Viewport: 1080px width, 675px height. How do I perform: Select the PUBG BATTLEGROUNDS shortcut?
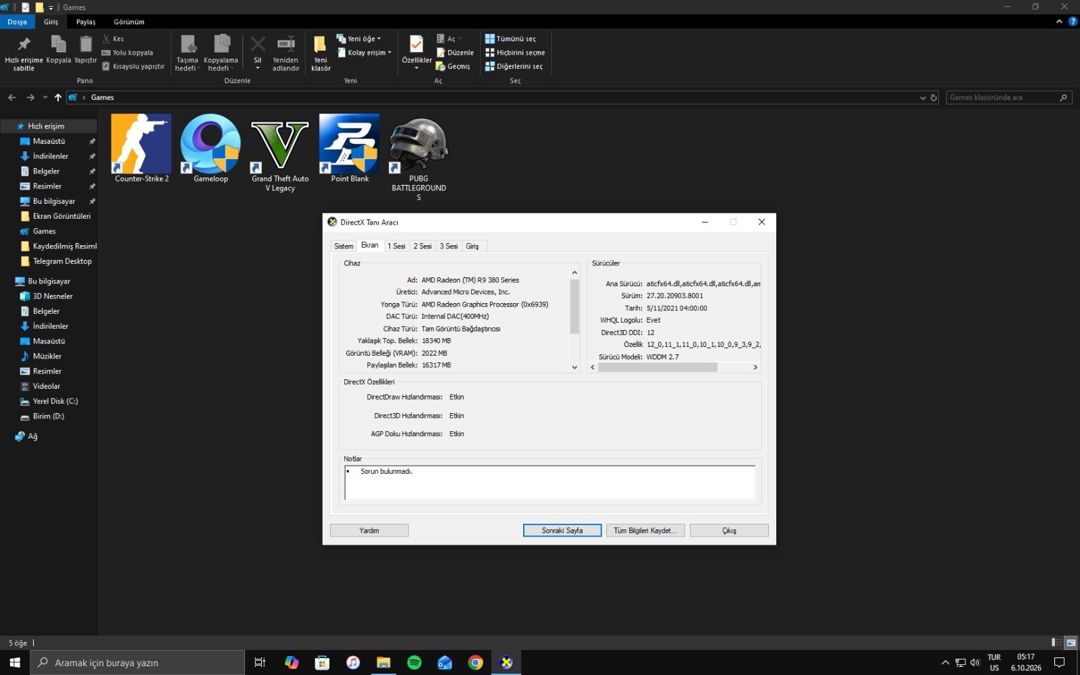418,158
